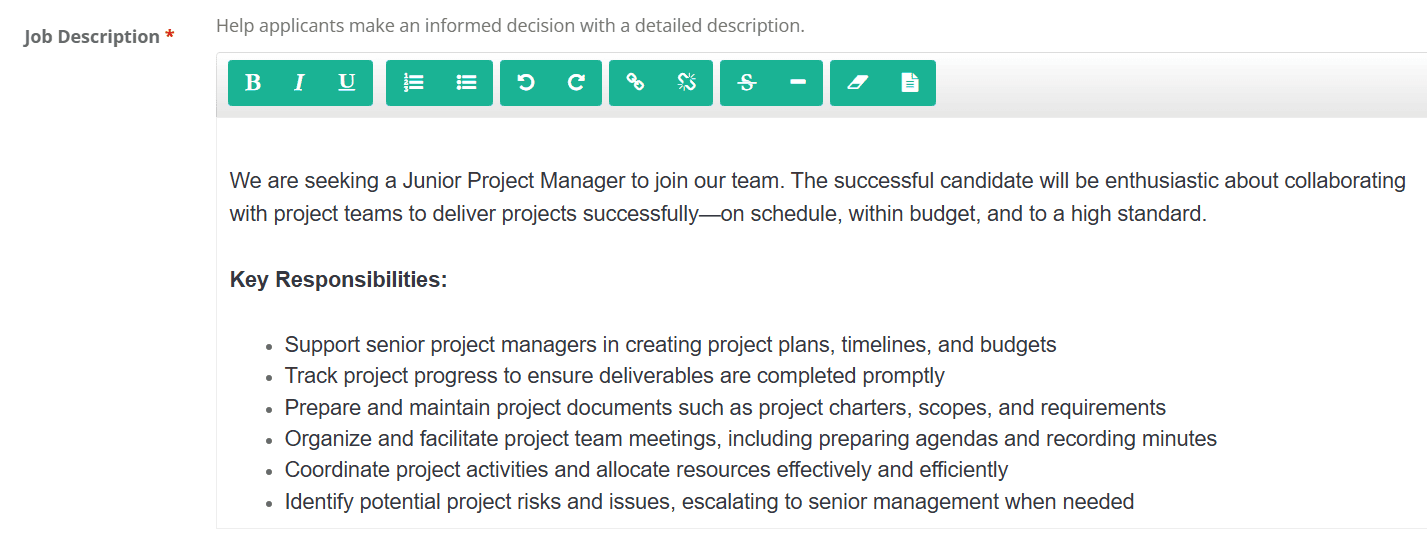Remove link with the unlink icon
1427x538 pixels.
point(686,83)
